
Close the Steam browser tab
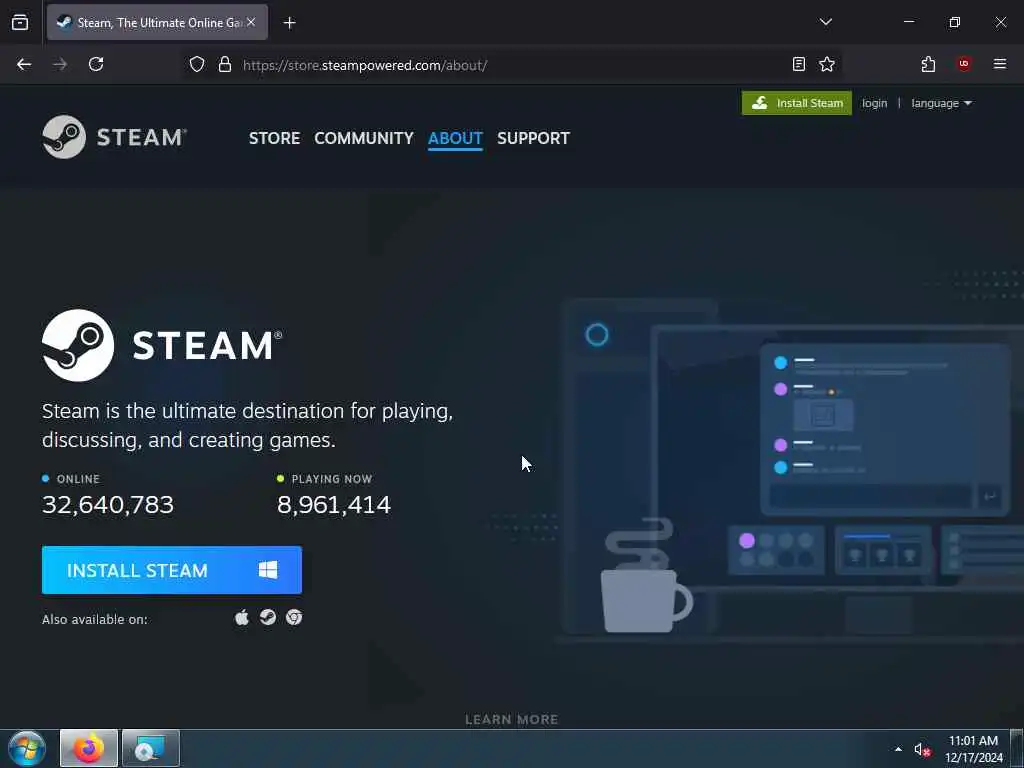(x=251, y=22)
